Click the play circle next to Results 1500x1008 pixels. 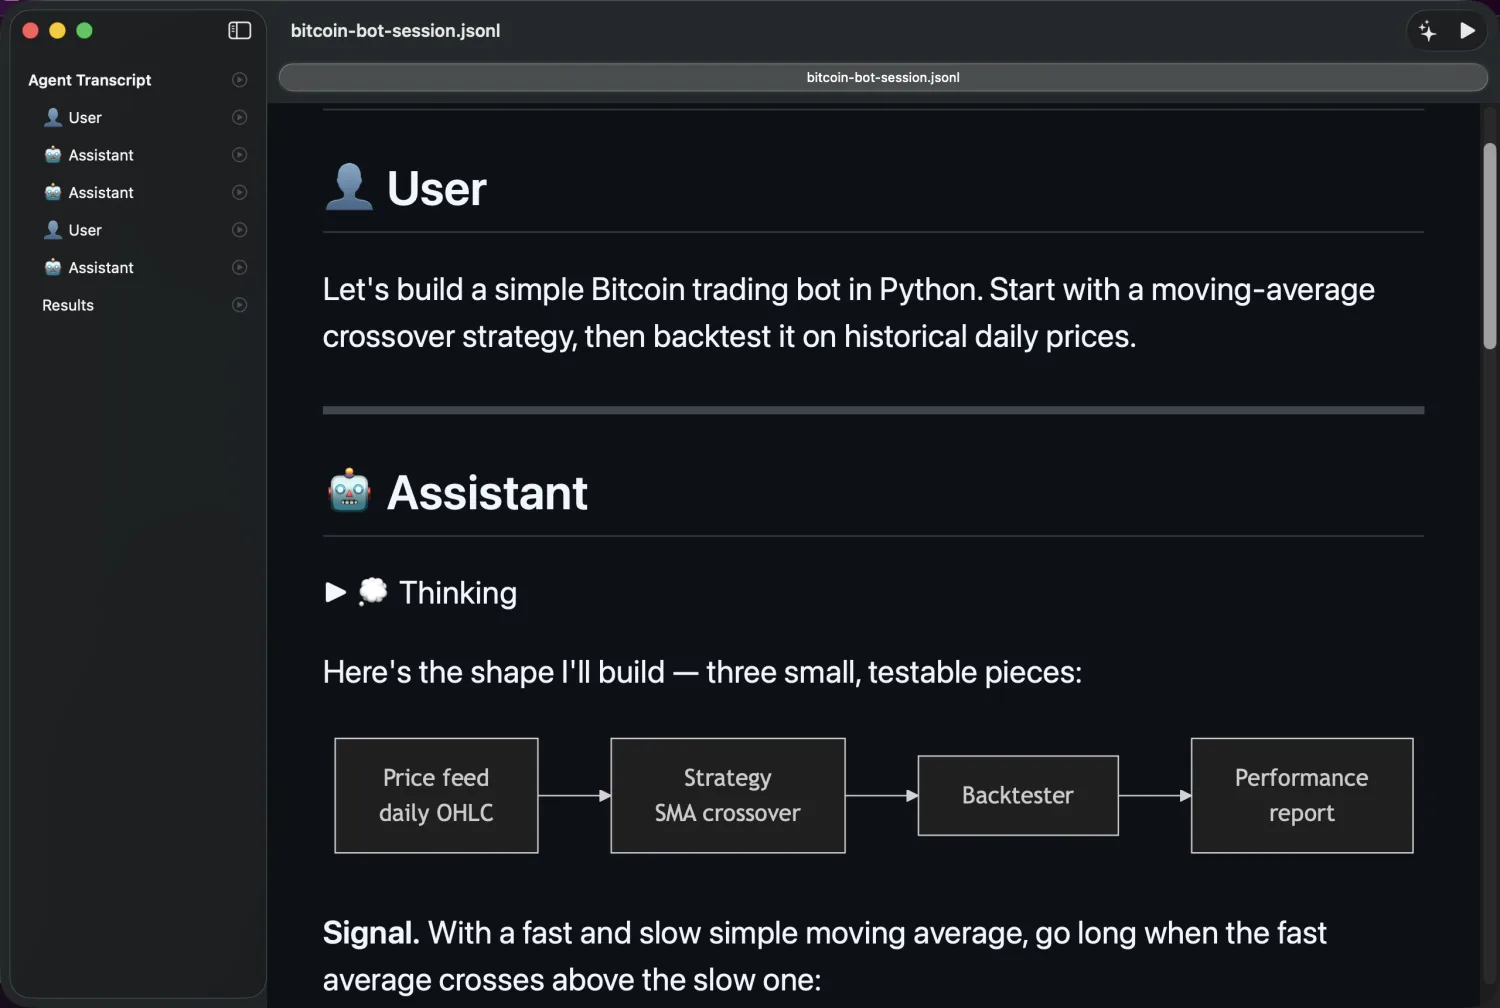pyautogui.click(x=239, y=305)
